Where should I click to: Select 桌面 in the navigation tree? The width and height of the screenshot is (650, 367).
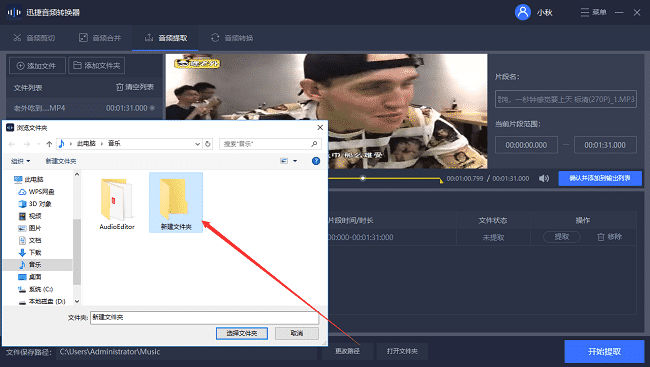tap(30, 277)
